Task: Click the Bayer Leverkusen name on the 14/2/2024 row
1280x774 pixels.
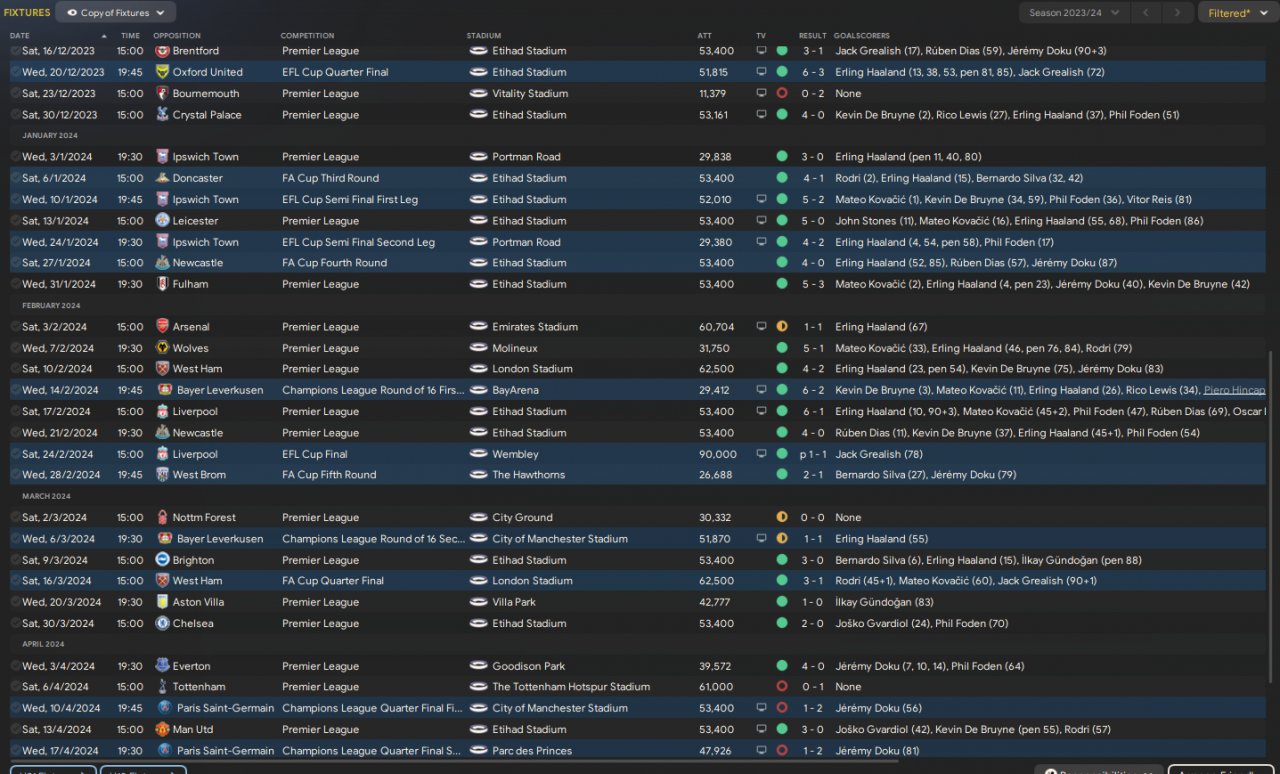Action: (220, 390)
